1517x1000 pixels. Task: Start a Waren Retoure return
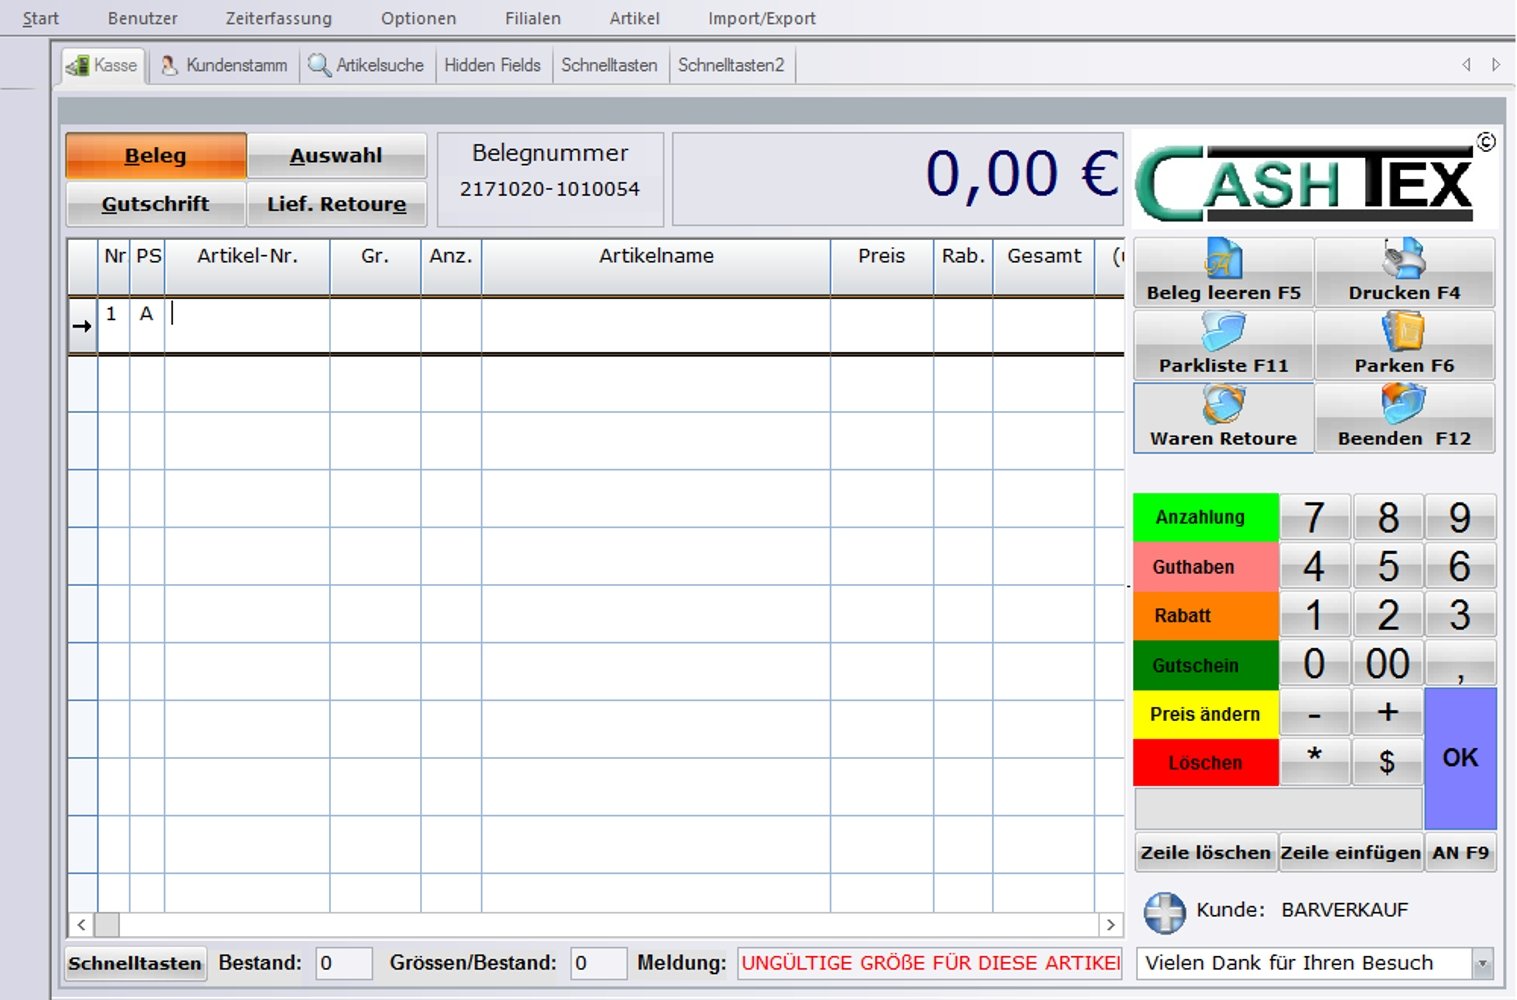point(1223,418)
